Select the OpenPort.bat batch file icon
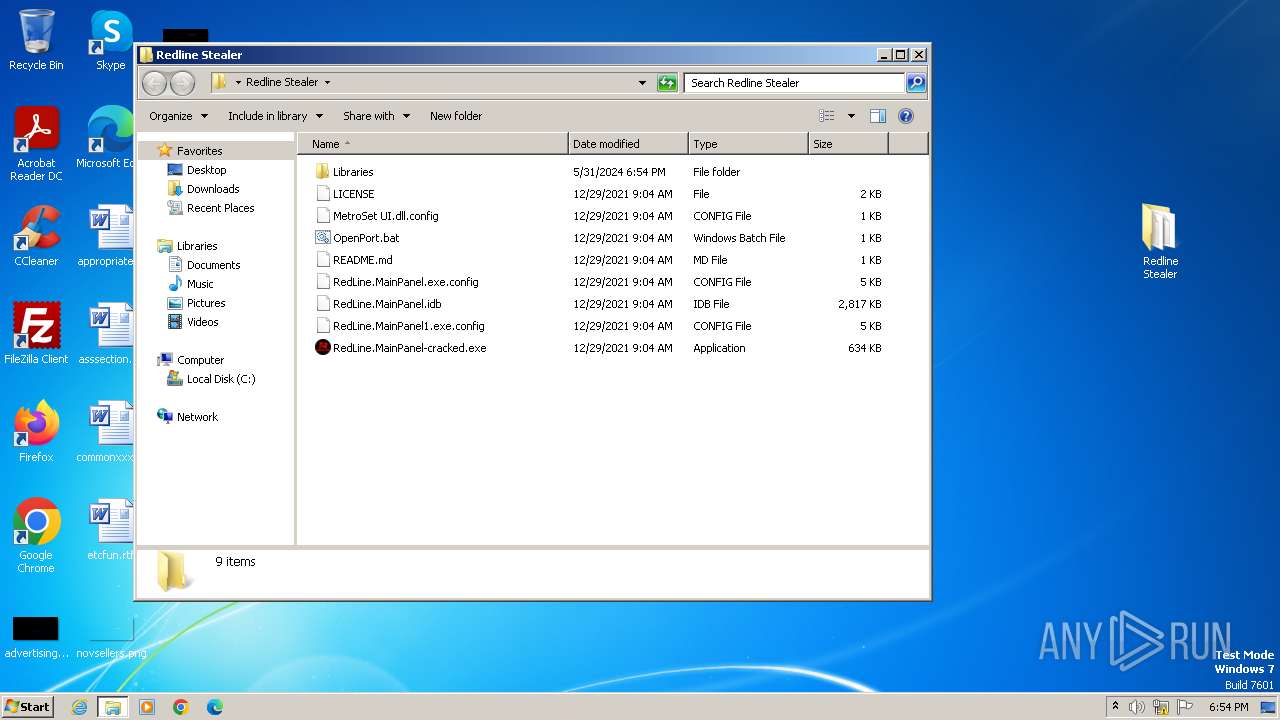 (x=322, y=238)
